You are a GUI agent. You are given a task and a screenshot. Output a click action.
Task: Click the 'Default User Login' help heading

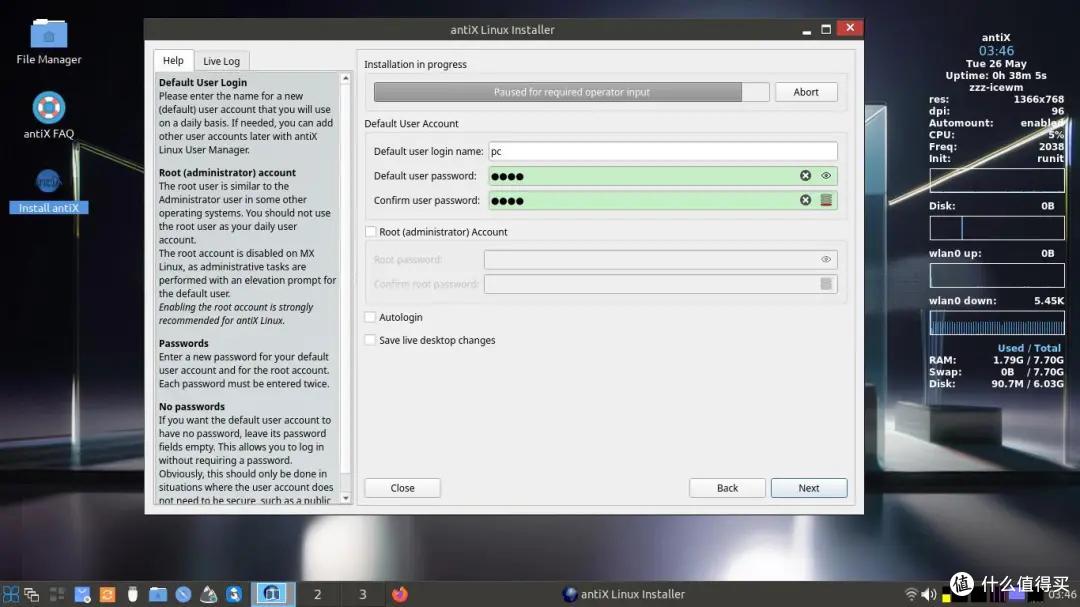point(202,83)
